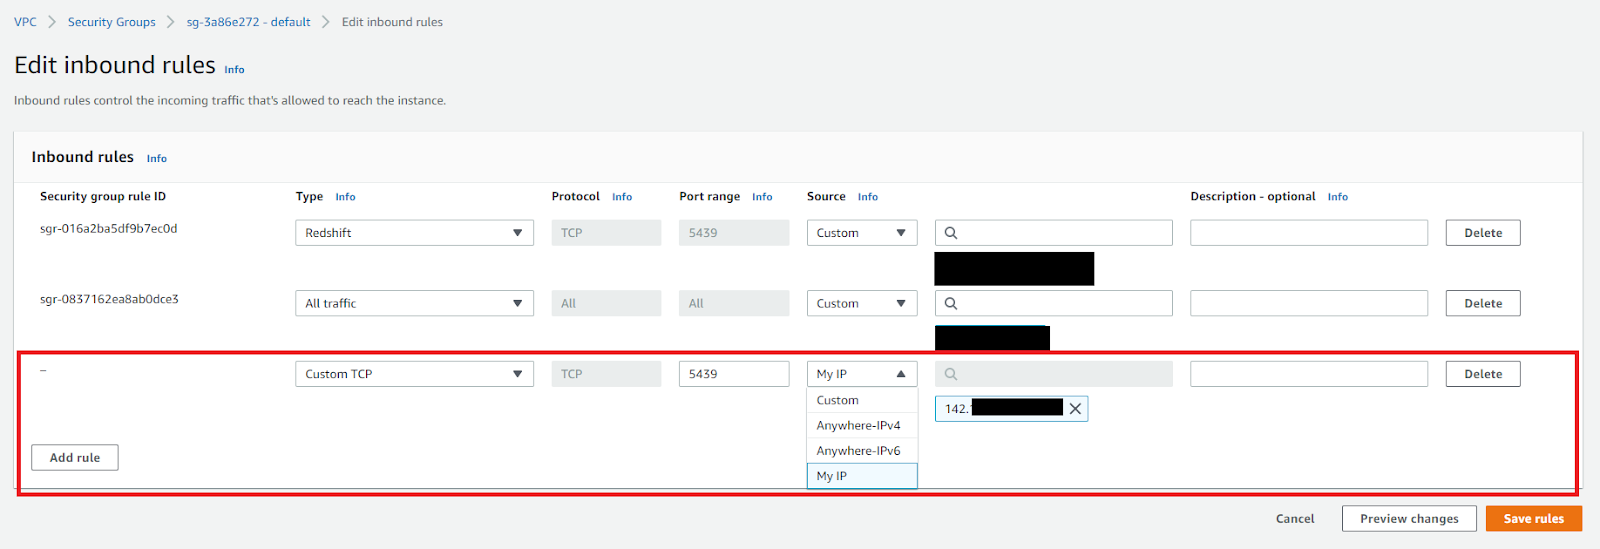Open the All traffic type dropdown
Screen dimensions: 1600x549
414,304
